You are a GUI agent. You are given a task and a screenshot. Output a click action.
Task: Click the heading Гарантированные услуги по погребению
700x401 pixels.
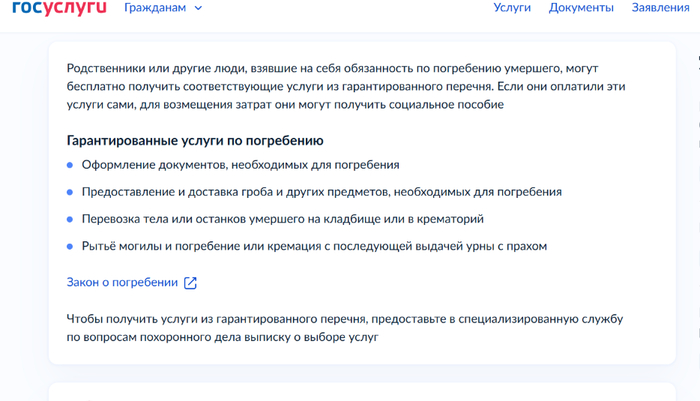pyautogui.click(x=194, y=141)
